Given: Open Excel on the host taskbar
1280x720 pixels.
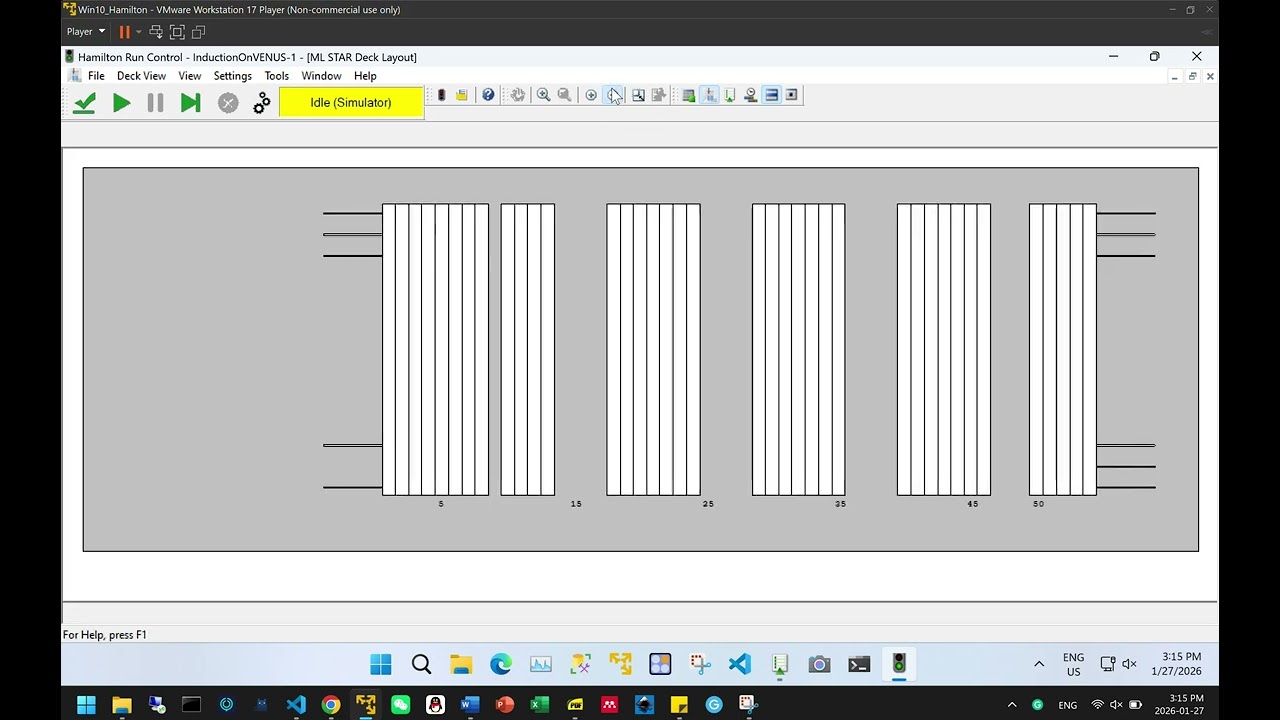Looking at the screenshot, I should pos(540,705).
